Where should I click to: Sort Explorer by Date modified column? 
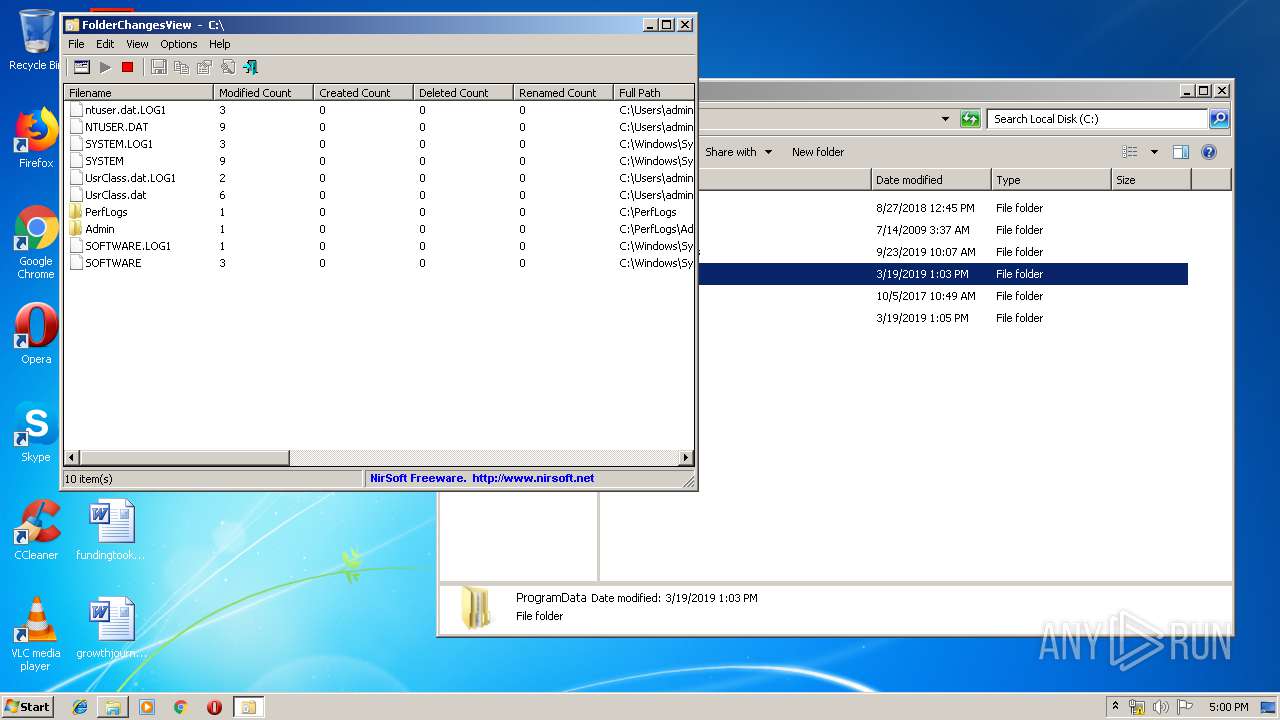[931, 180]
